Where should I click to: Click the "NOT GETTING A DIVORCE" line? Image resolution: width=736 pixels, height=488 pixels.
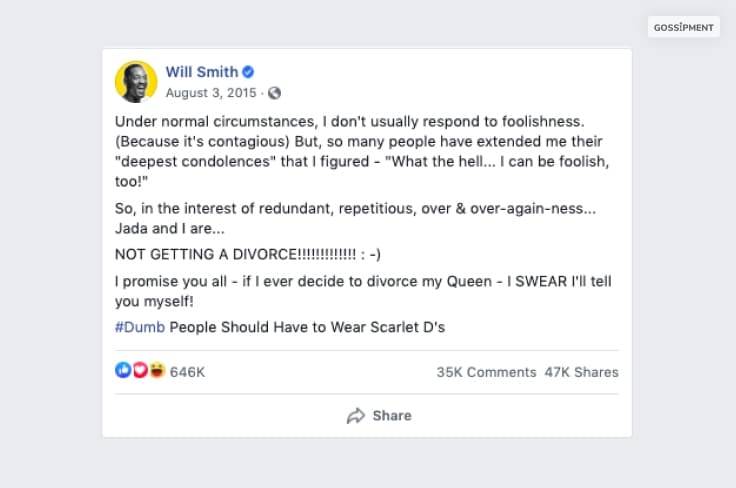pyautogui.click(x=248, y=254)
